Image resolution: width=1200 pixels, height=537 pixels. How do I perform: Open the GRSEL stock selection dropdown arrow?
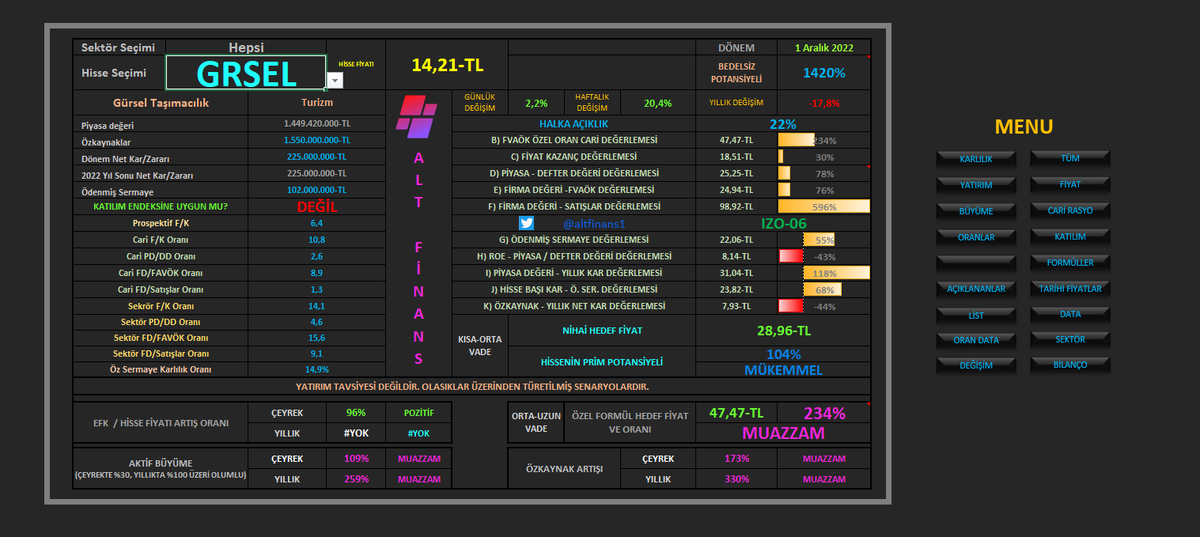[335, 80]
